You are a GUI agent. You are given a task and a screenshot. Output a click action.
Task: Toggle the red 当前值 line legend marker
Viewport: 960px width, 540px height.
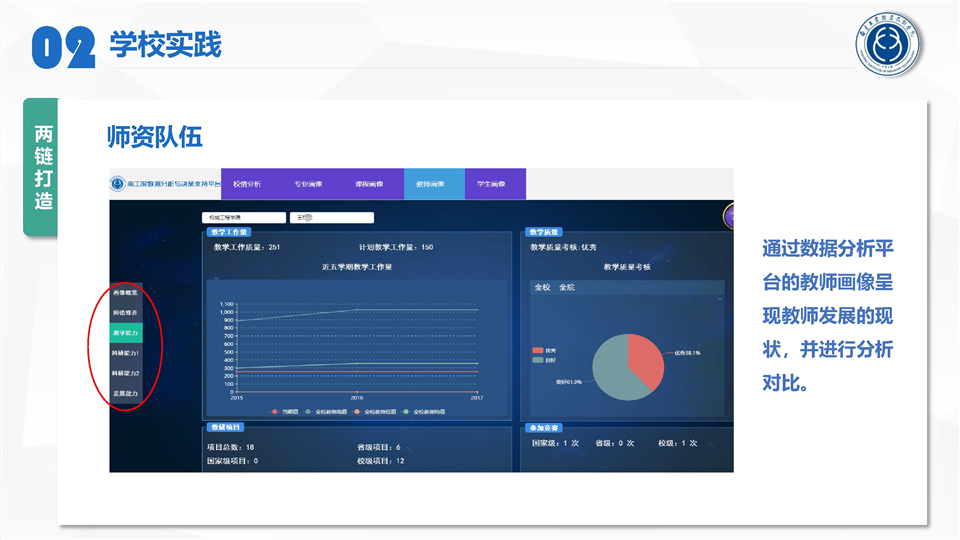coord(275,412)
